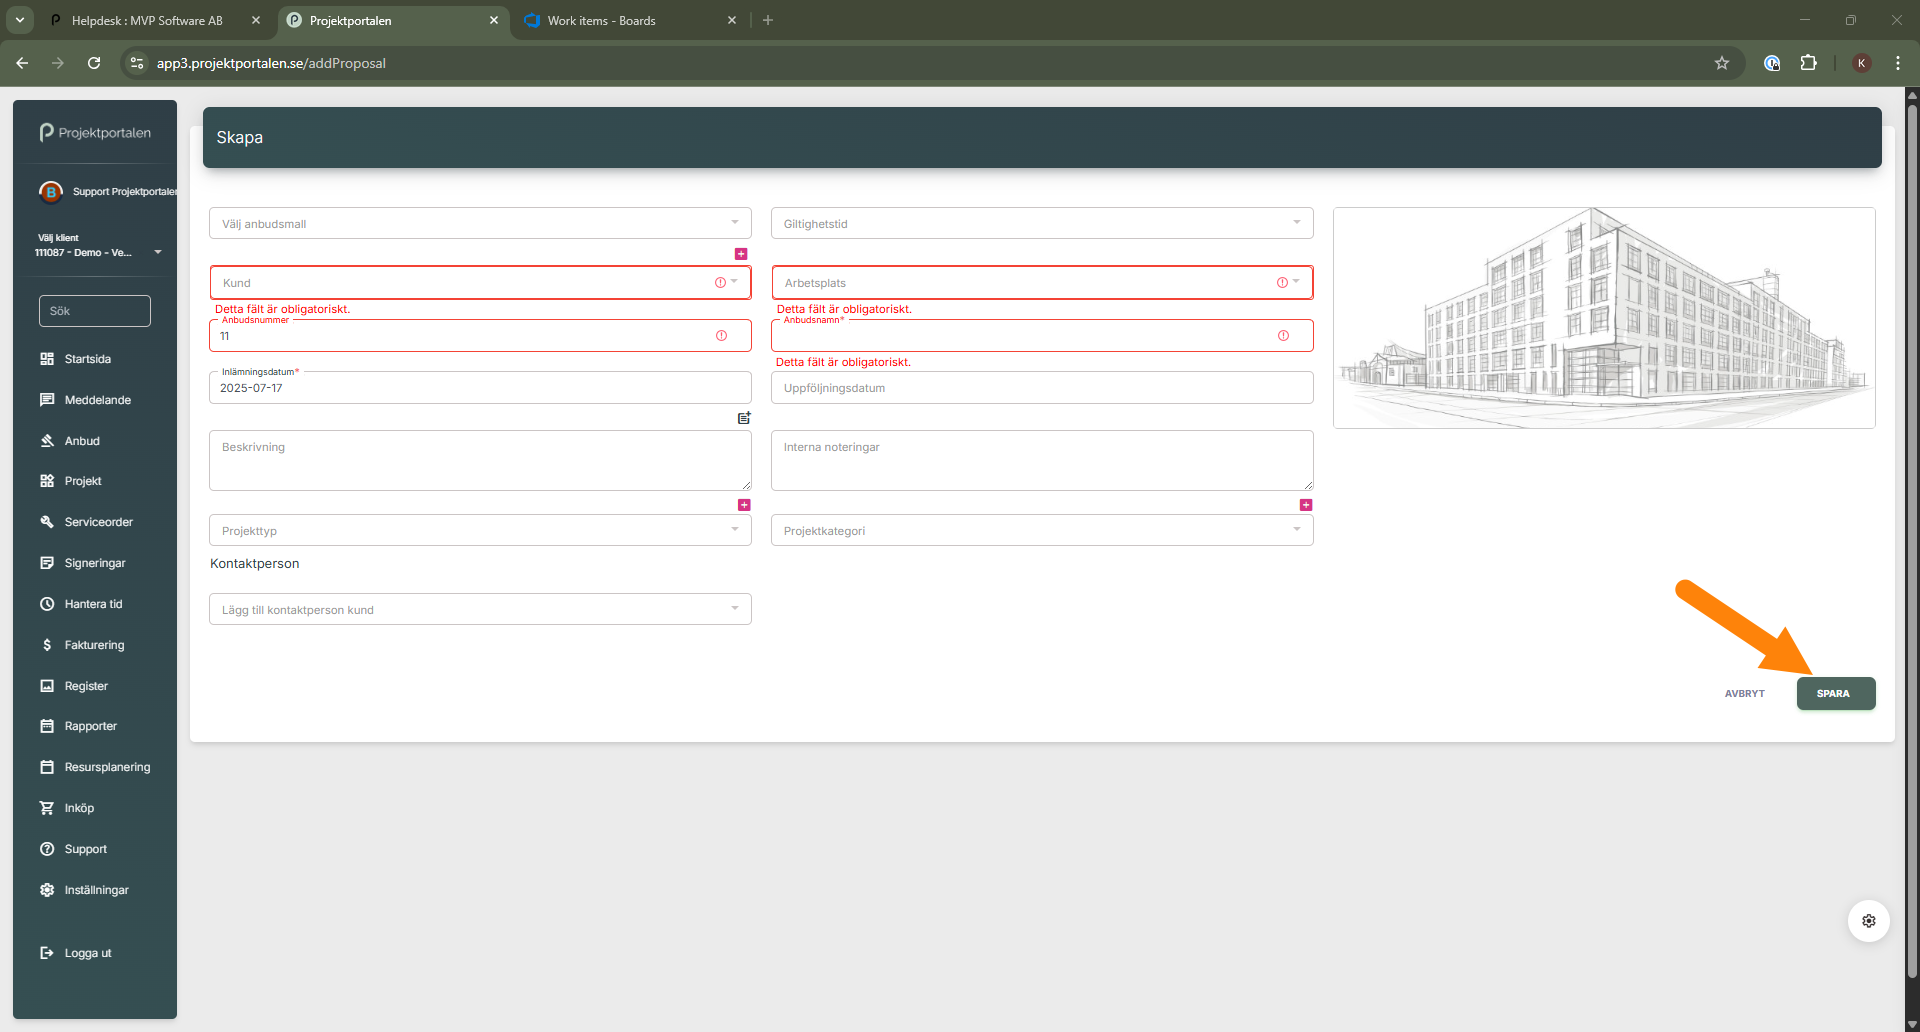Screen dimensions: 1920x1032
Task: Click into the Beskrivning text area
Action: tap(480, 460)
